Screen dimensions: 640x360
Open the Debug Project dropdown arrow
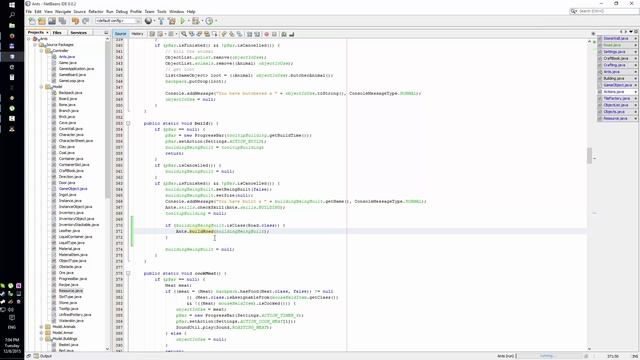tap(202, 21)
